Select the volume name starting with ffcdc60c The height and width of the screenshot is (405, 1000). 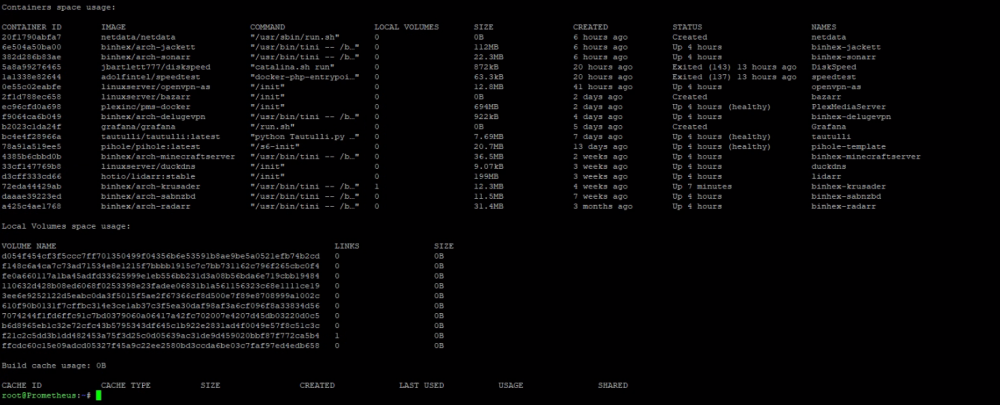(x=161, y=346)
